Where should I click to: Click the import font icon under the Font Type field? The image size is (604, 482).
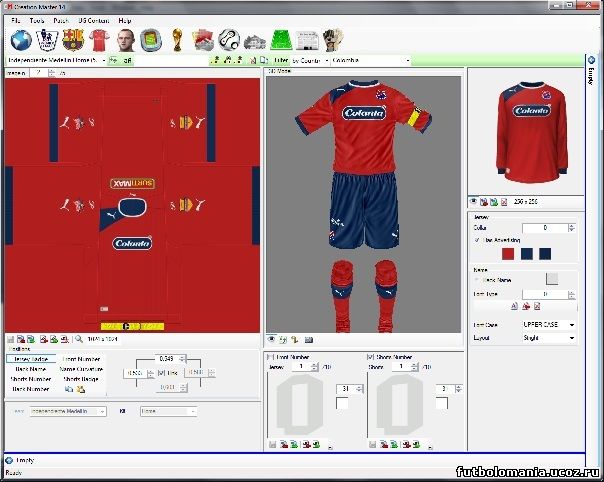[526, 306]
